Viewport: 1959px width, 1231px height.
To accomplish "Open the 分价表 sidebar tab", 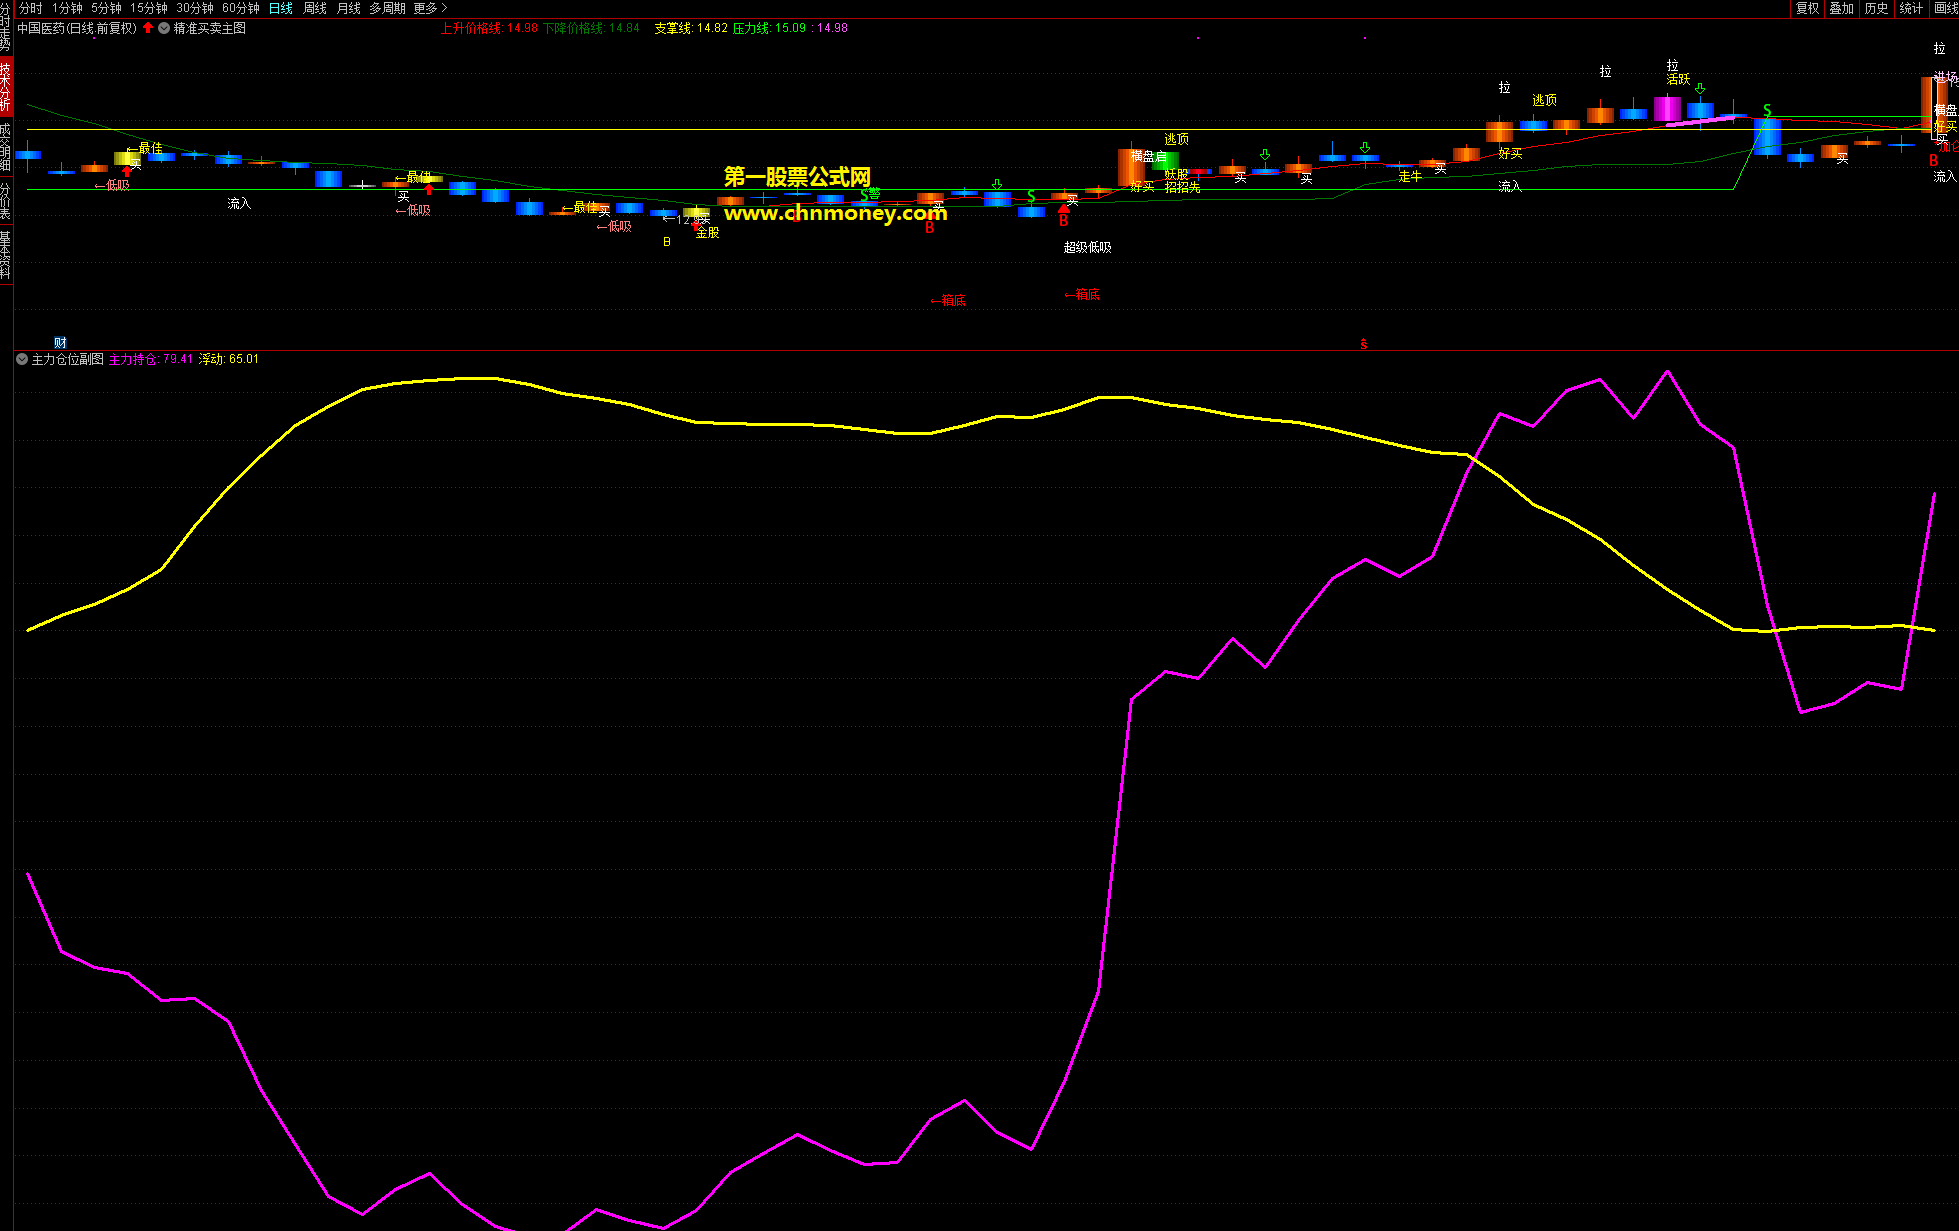I will (x=6, y=199).
